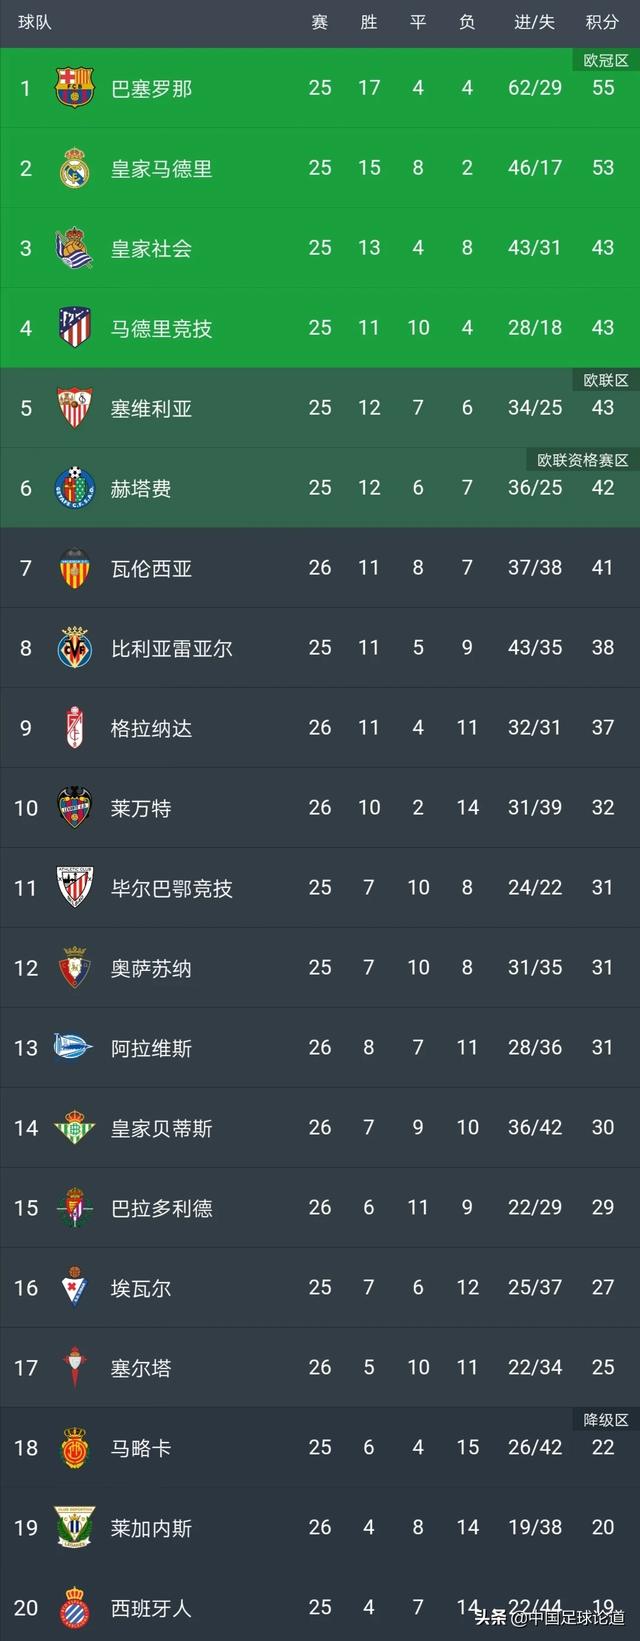Screen dimensions: 640x1641
Task: Open the 奥萨苏纳 team row
Action: pos(320,968)
